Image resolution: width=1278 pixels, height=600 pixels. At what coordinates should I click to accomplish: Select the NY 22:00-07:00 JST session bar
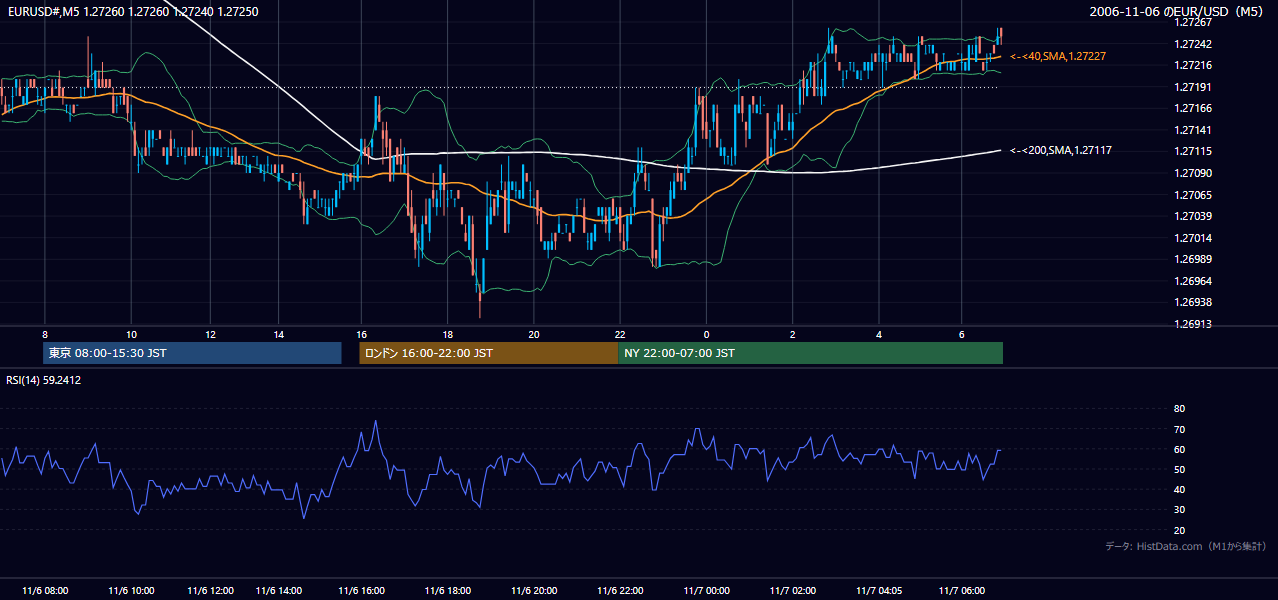coord(810,353)
